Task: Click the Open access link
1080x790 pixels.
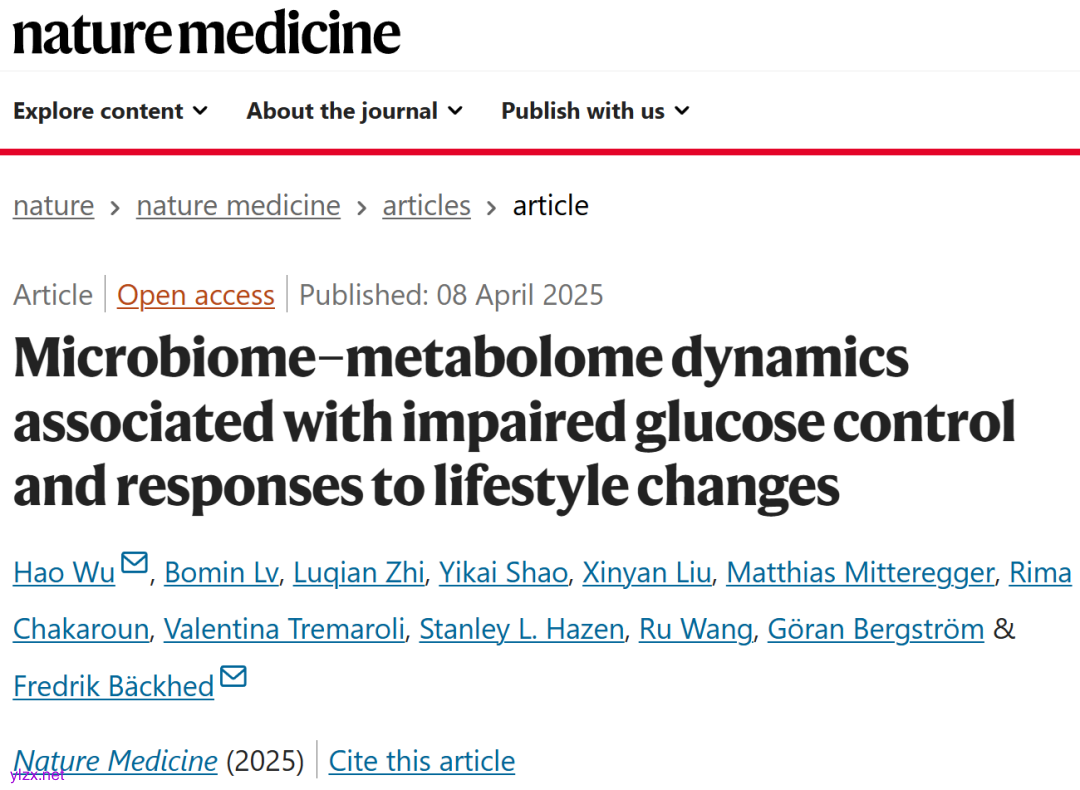Action: [195, 296]
